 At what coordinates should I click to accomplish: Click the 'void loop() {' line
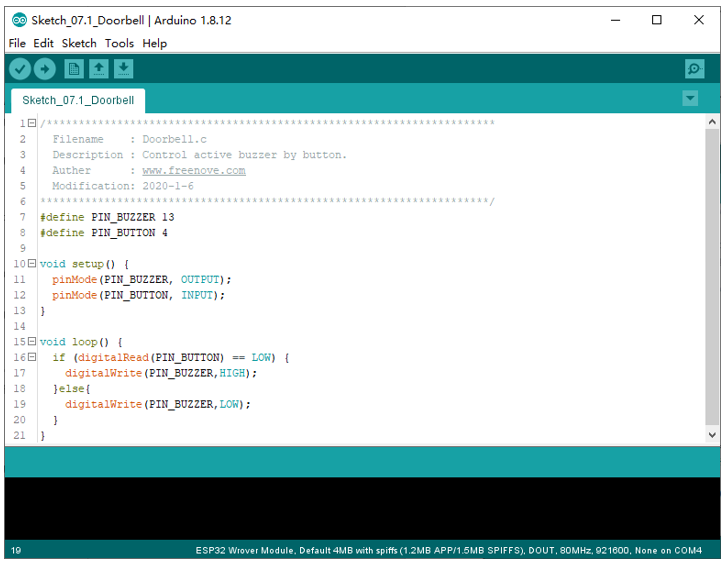(81, 342)
